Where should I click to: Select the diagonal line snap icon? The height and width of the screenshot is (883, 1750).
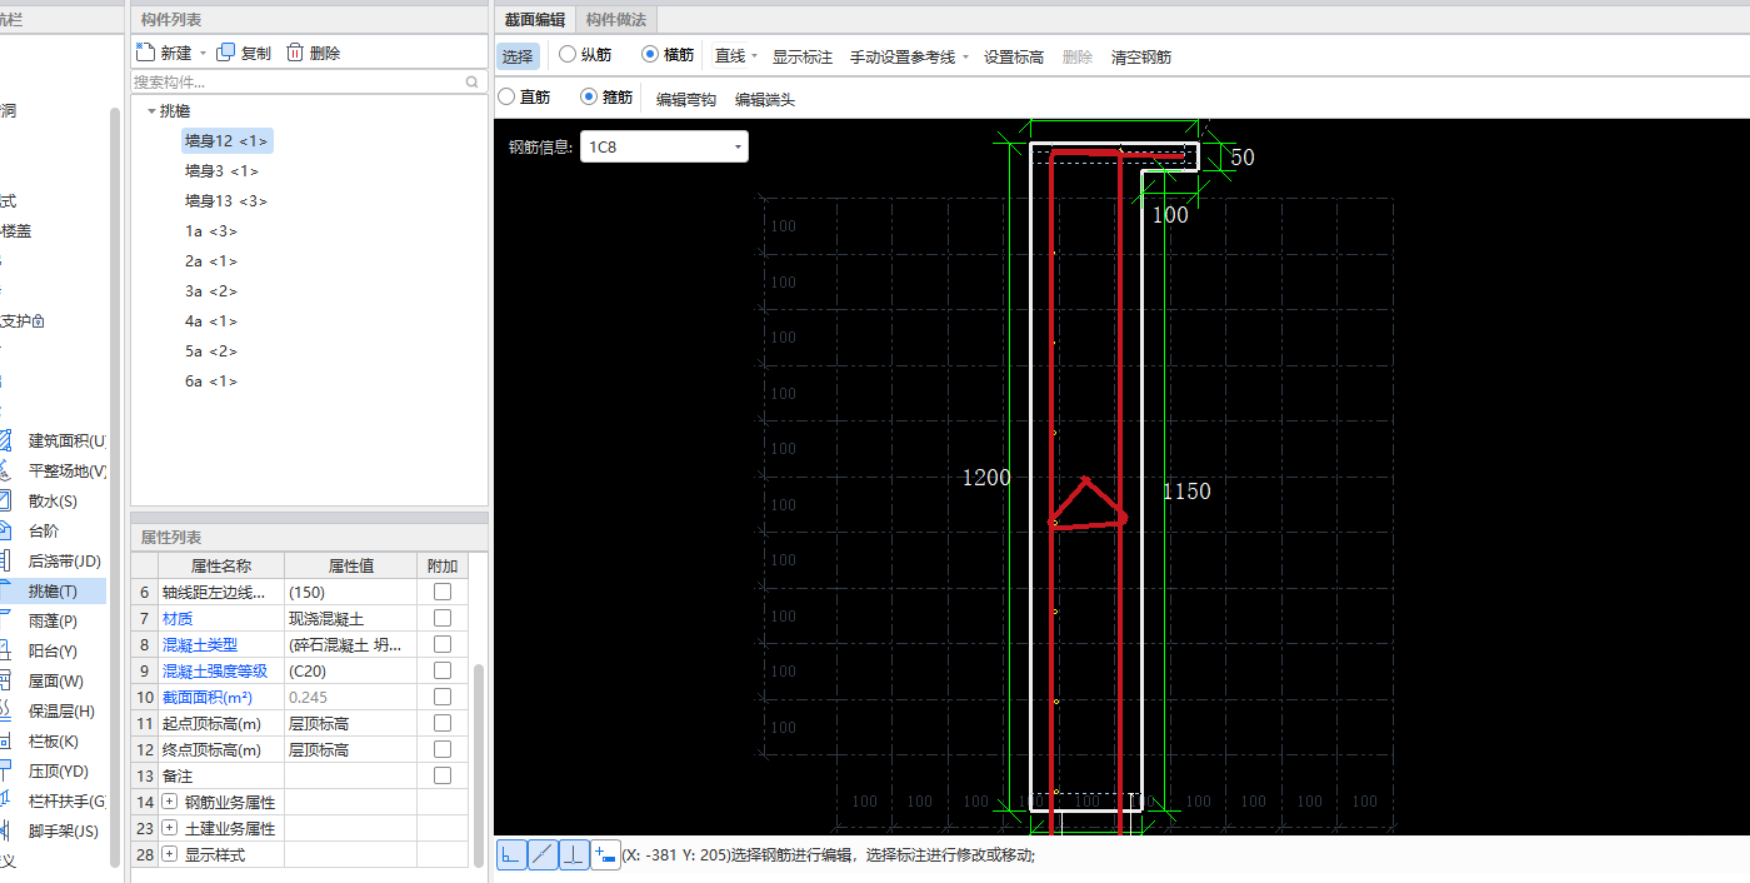tap(542, 855)
